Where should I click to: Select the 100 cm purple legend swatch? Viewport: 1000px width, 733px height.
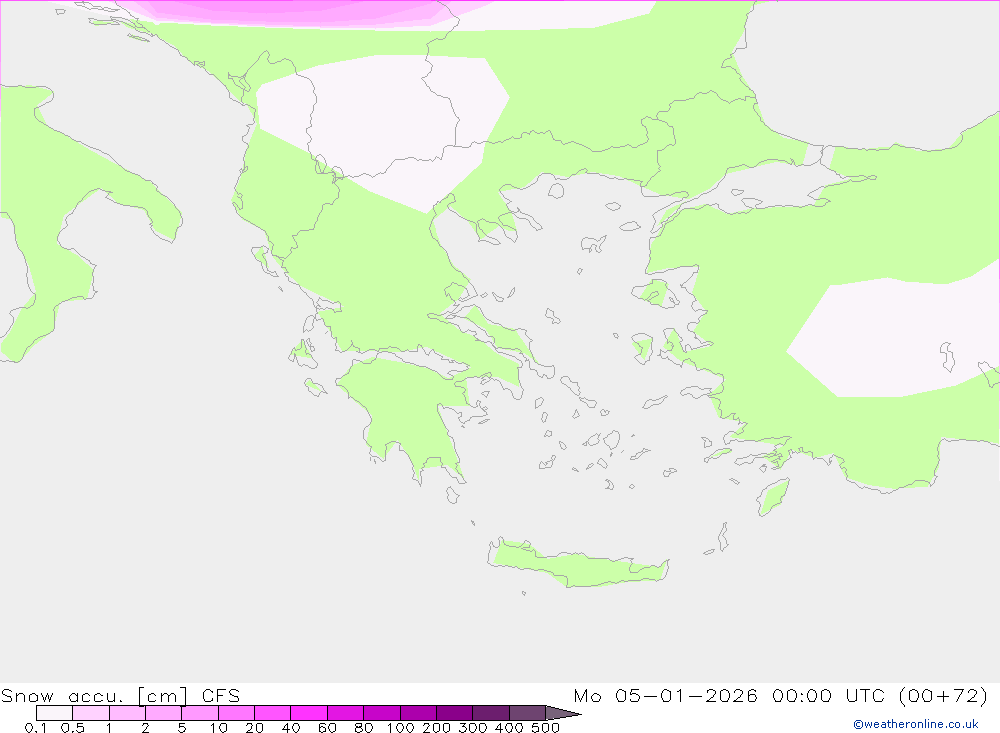point(418,713)
